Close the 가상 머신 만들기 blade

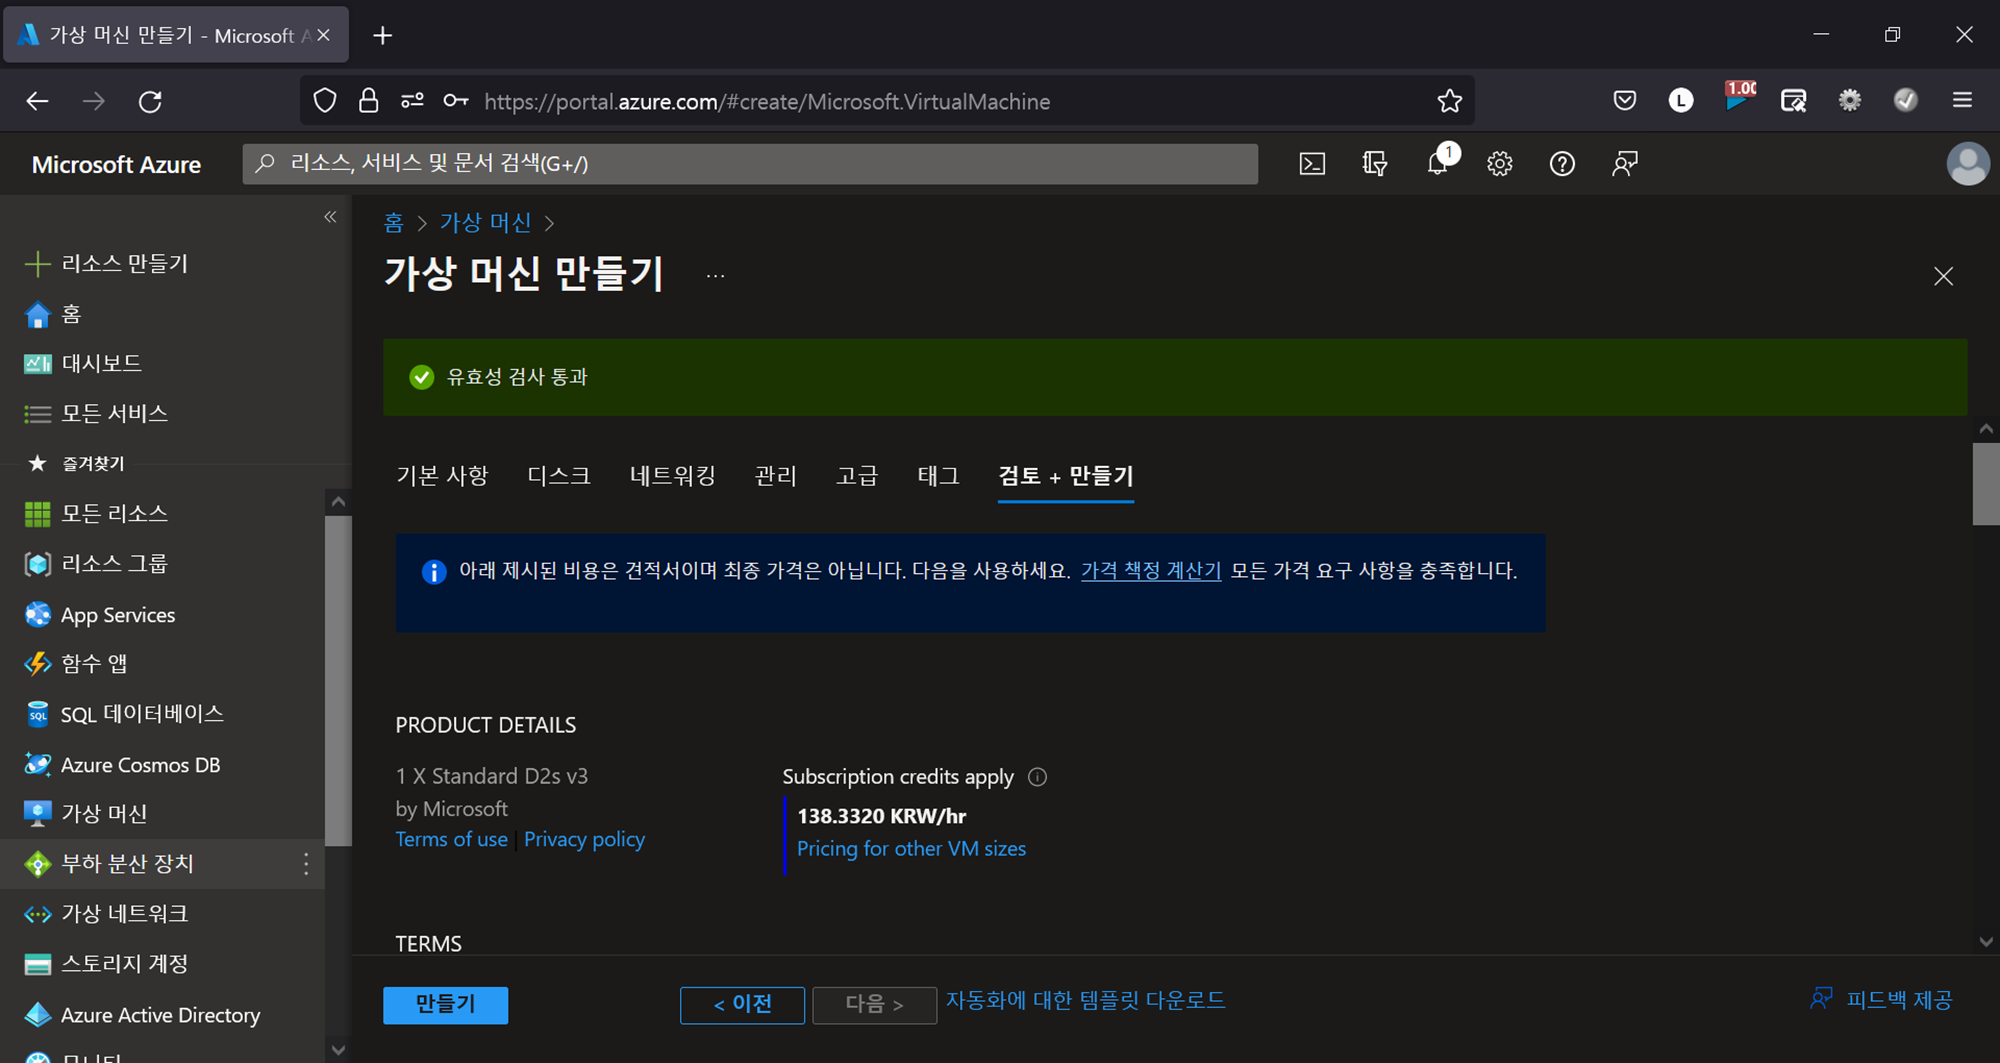1943,276
